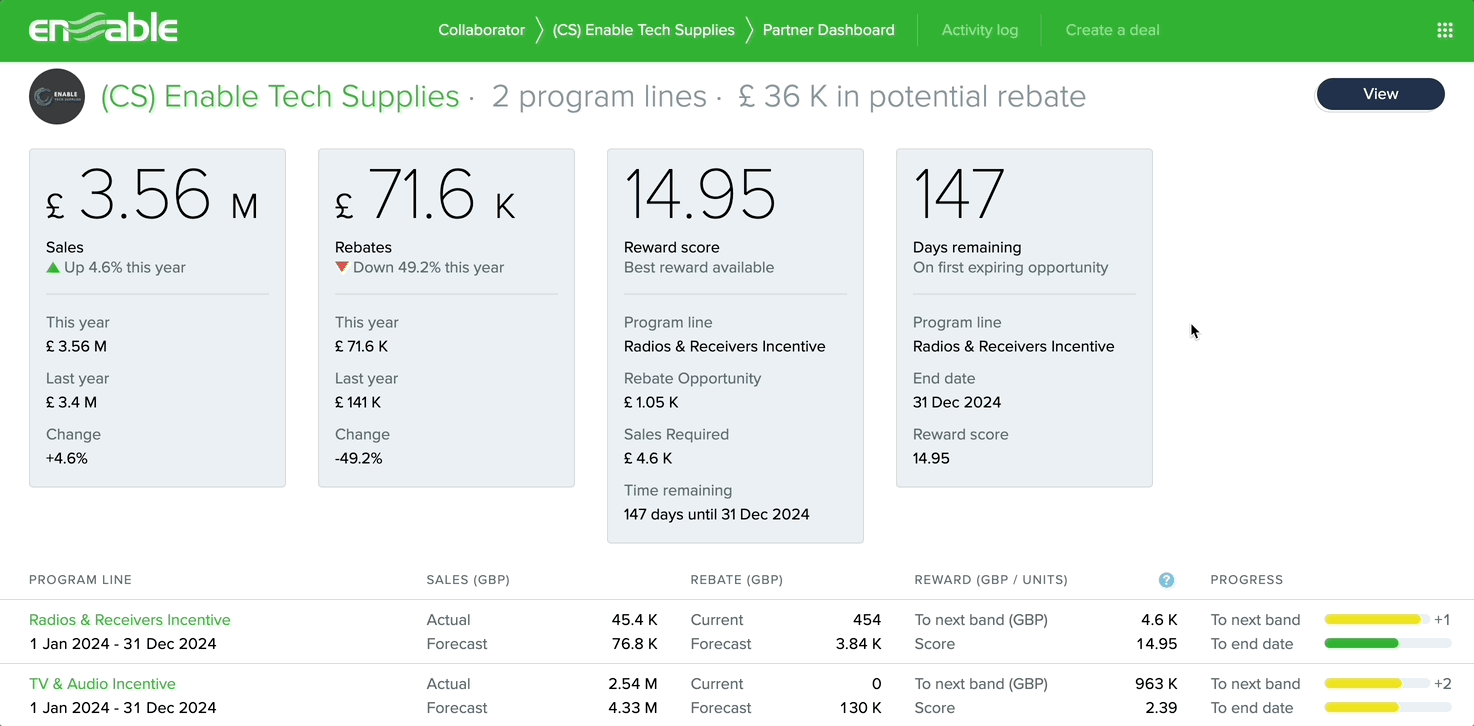Image resolution: width=1474 pixels, height=726 pixels.
Task: Select the 14.95 Reward score card
Action: point(735,346)
